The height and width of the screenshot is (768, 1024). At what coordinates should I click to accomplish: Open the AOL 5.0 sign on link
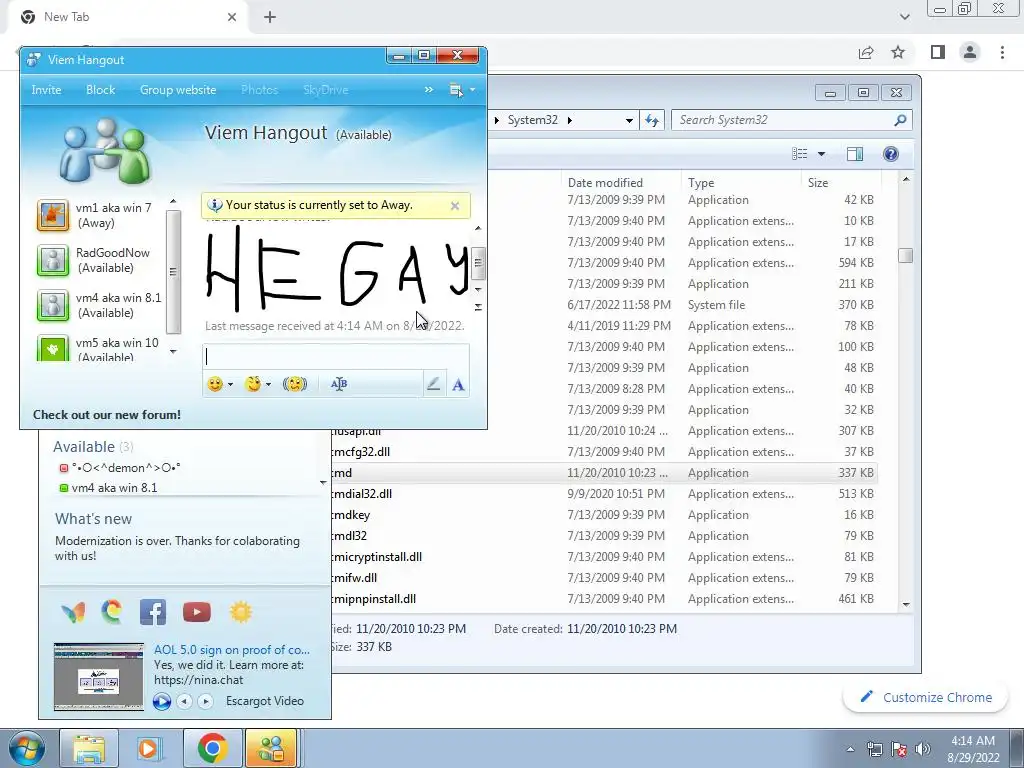click(232, 650)
